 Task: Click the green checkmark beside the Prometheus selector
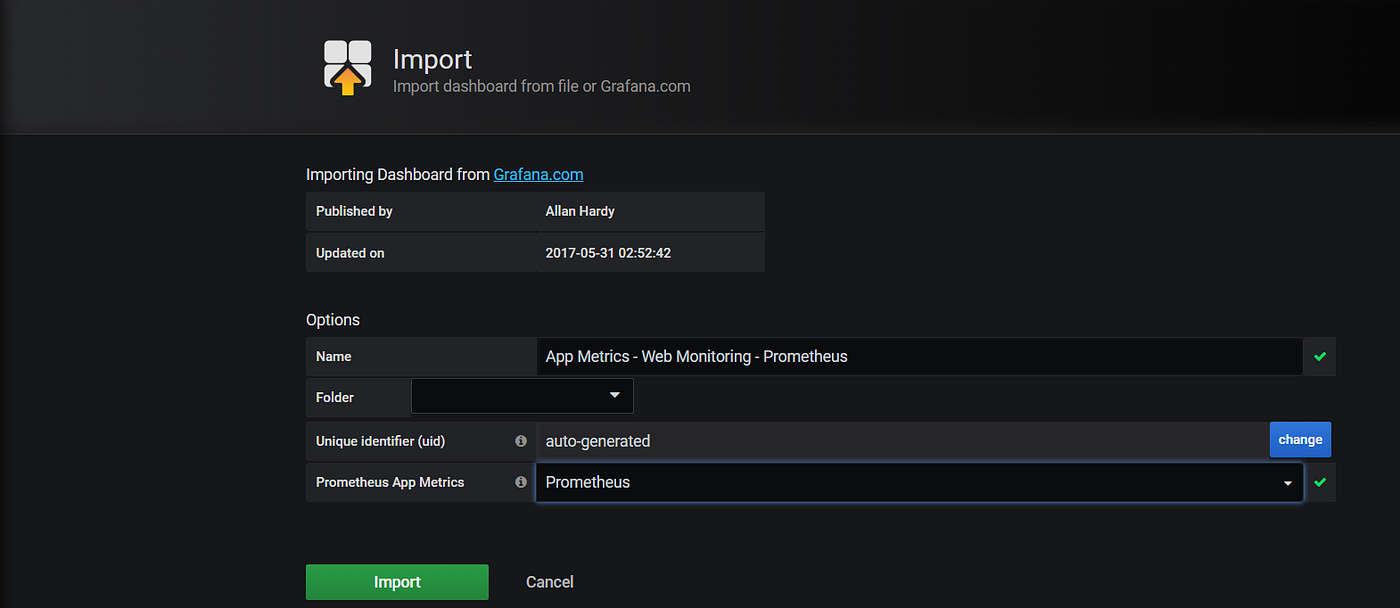1319,482
